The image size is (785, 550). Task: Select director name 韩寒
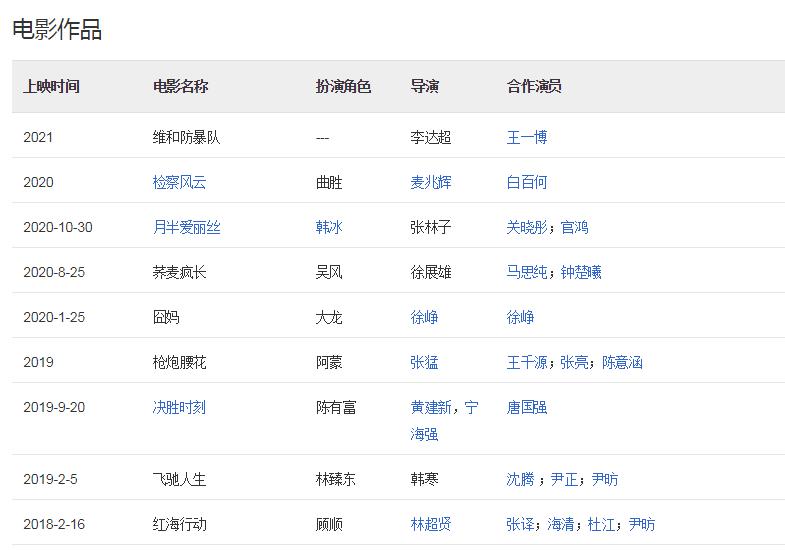[424, 479]
